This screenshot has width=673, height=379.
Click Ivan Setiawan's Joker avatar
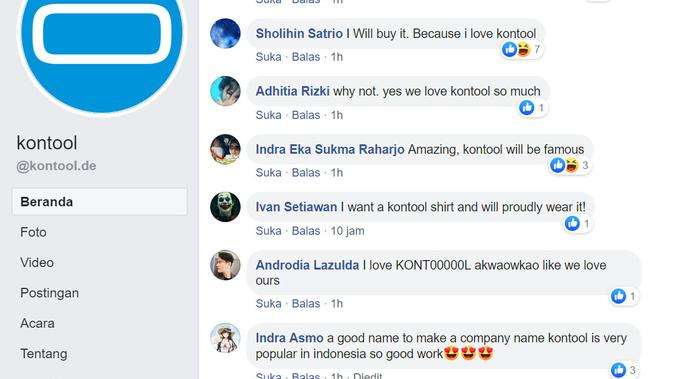tap(225, 207)
